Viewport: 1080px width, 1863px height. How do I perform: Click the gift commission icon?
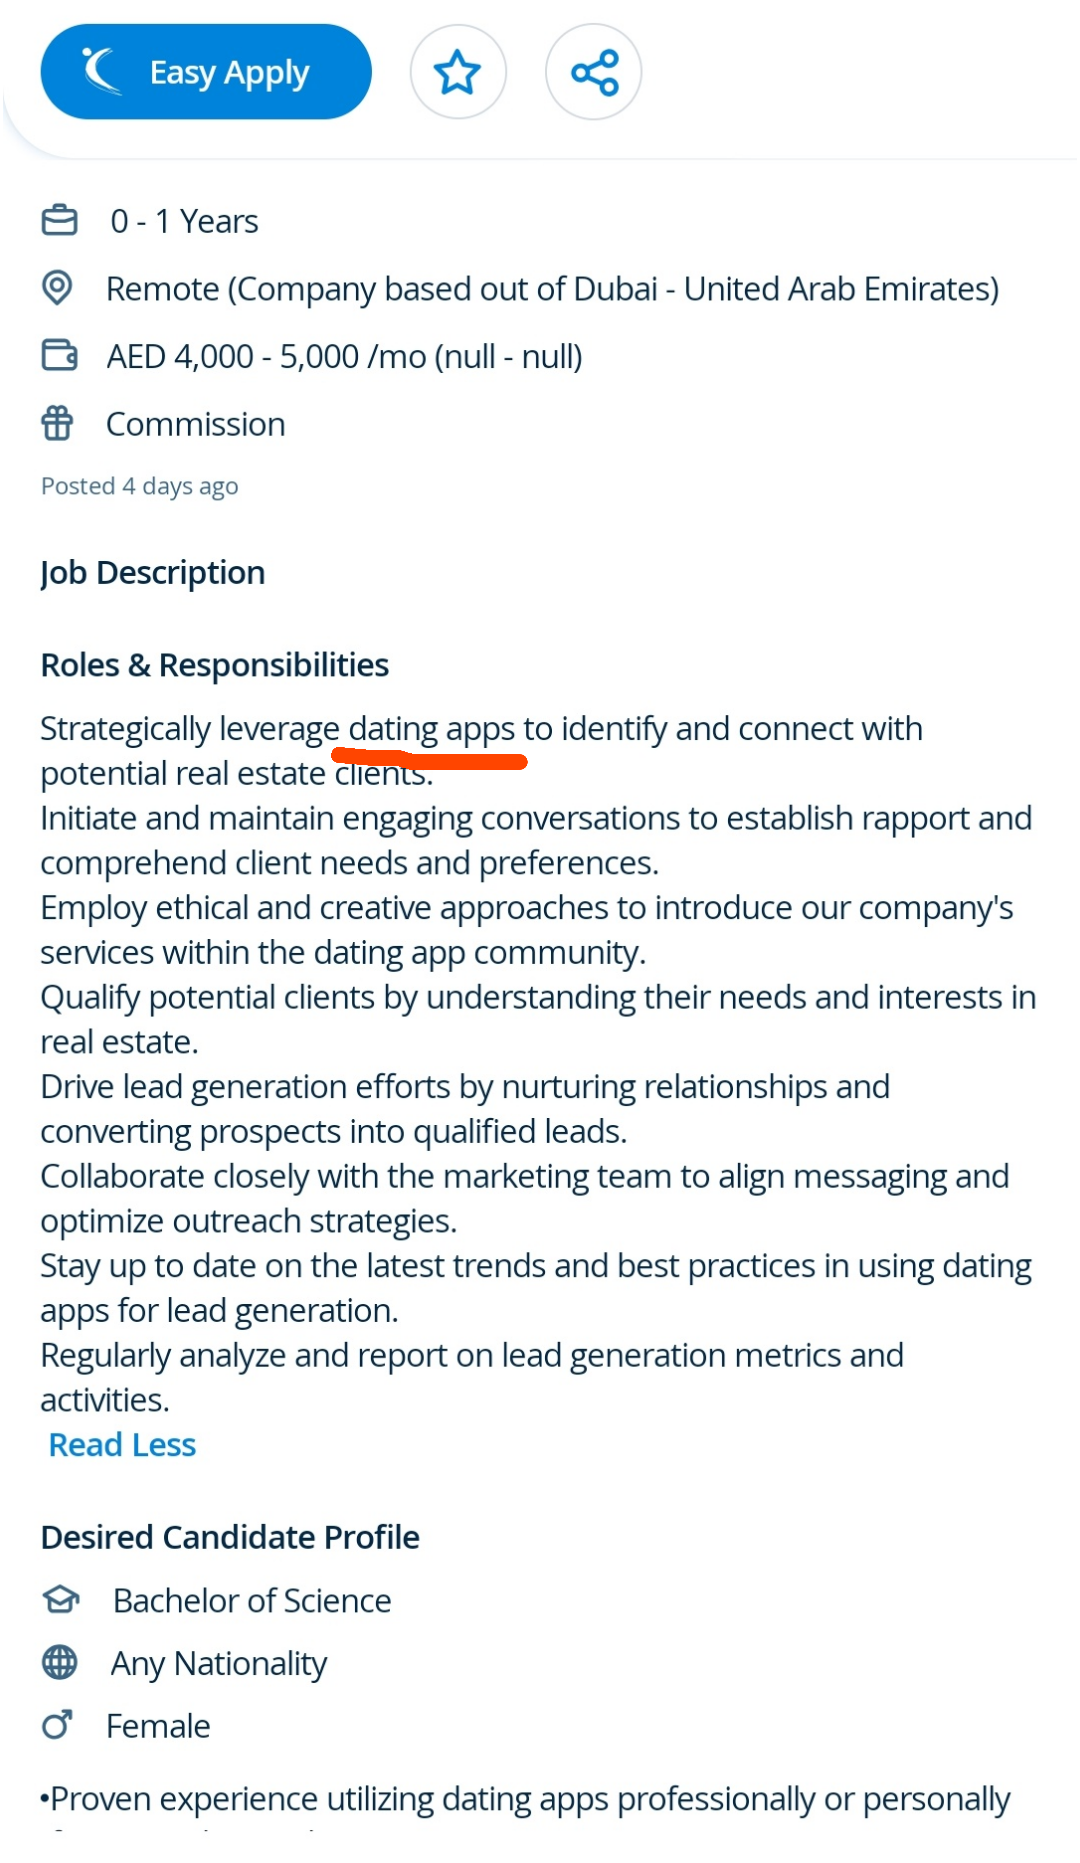(57, 423)
